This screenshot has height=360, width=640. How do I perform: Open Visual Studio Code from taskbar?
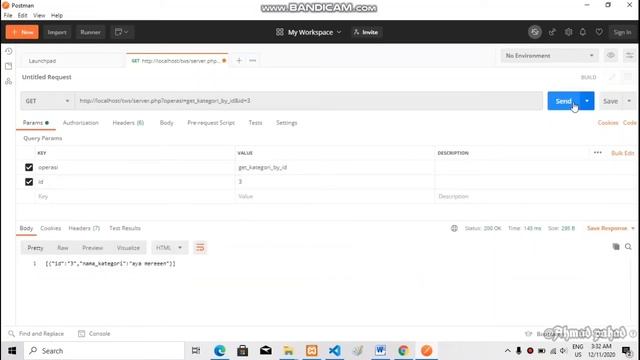(335, 351)
